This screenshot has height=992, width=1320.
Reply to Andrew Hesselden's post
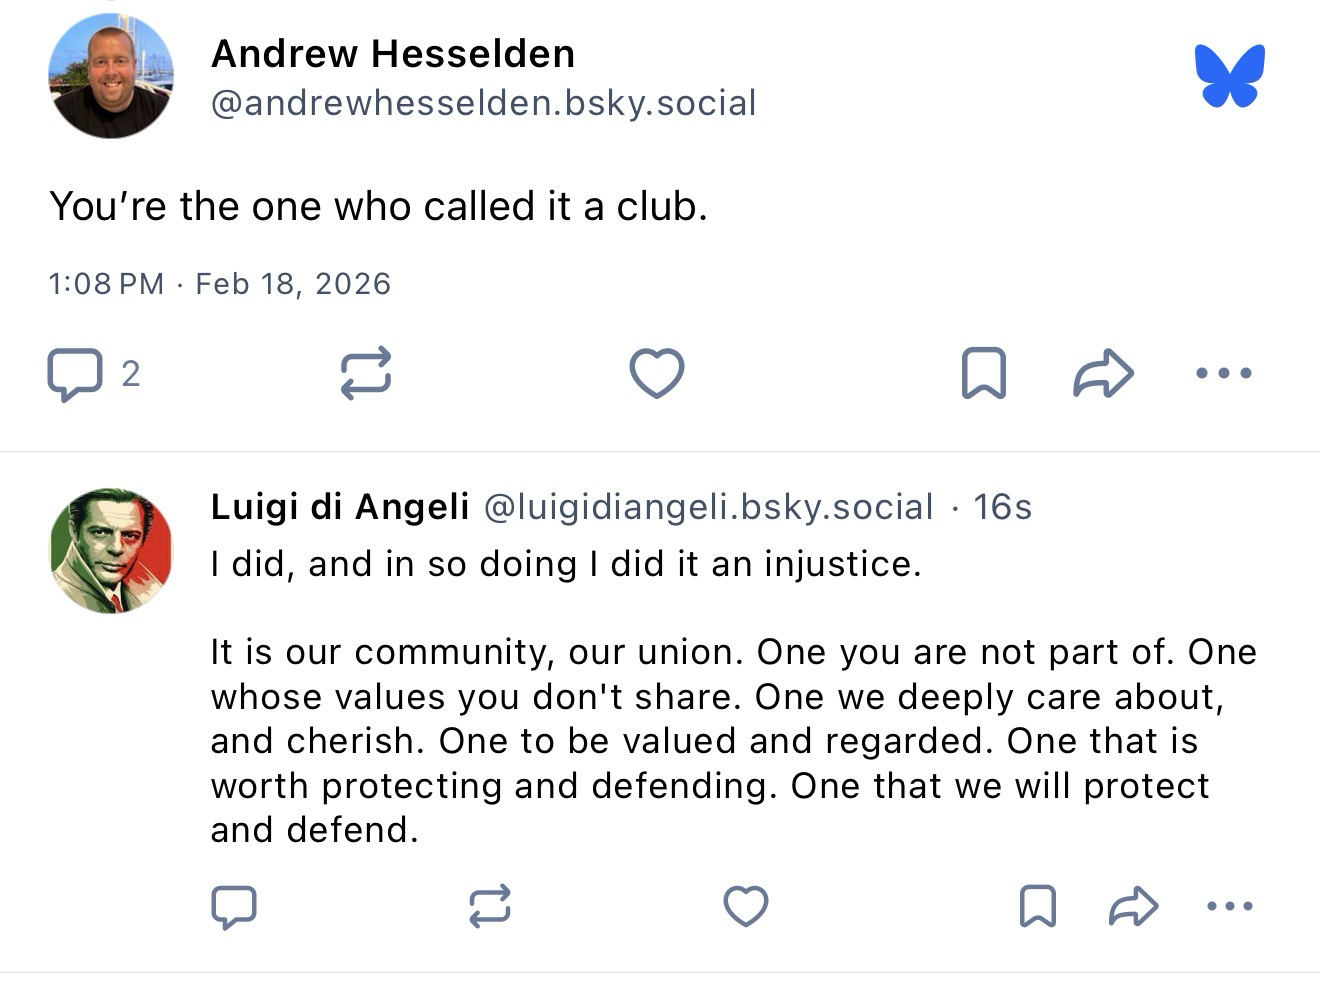coord(75,374)
